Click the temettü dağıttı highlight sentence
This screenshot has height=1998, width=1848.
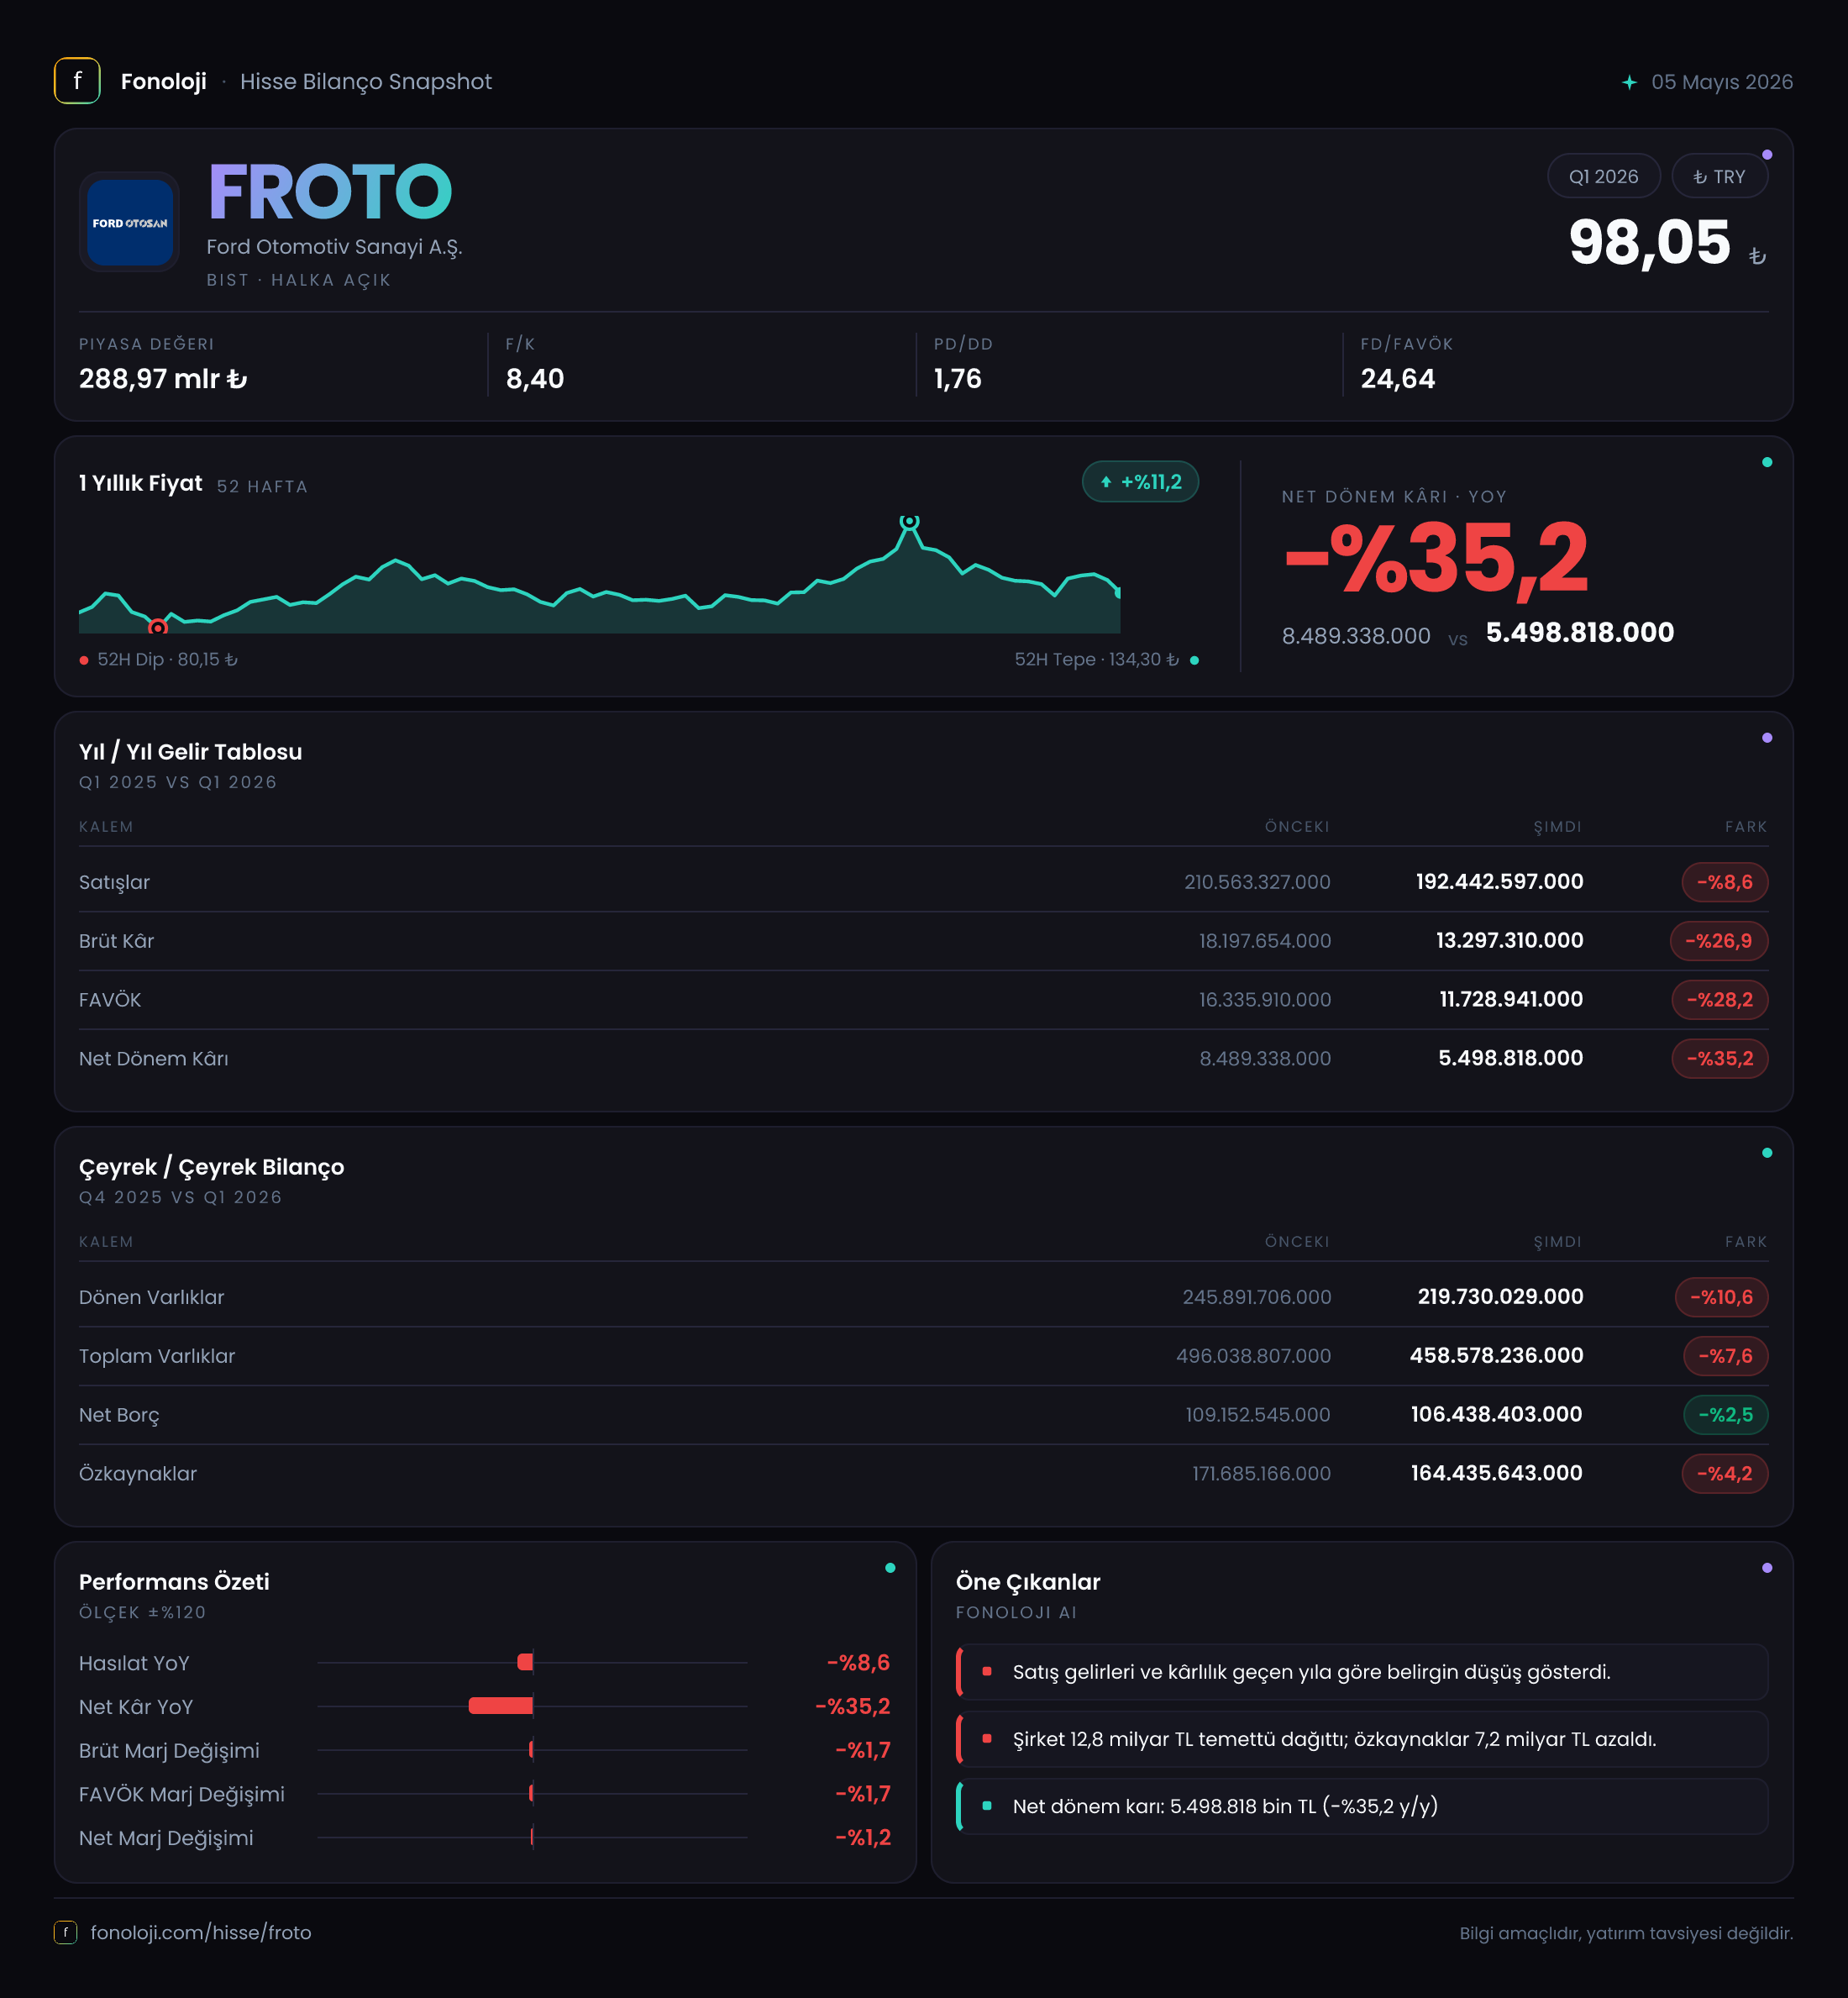click(x=1334, y=1739)
